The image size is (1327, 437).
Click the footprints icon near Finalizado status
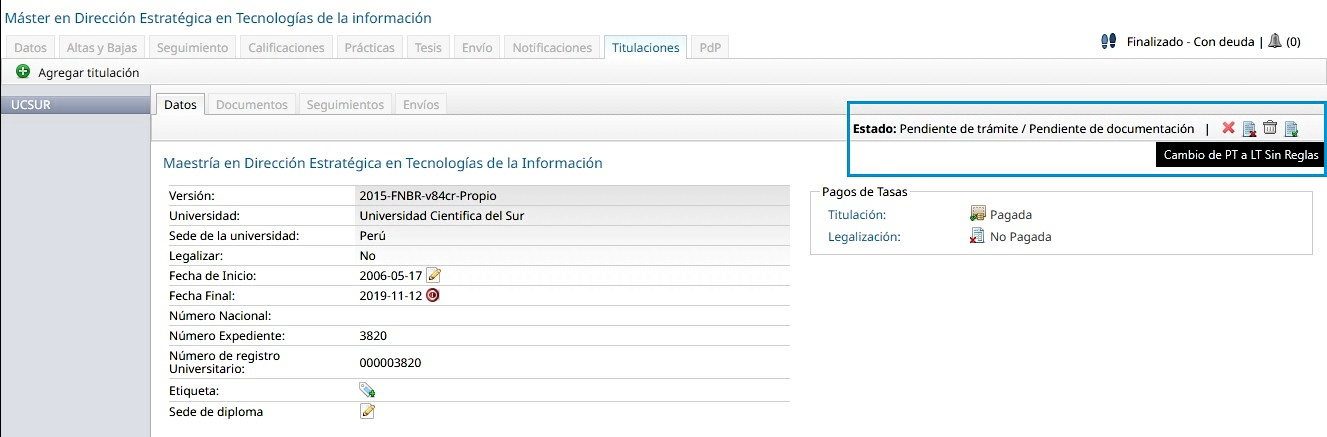pos(1108,42)
